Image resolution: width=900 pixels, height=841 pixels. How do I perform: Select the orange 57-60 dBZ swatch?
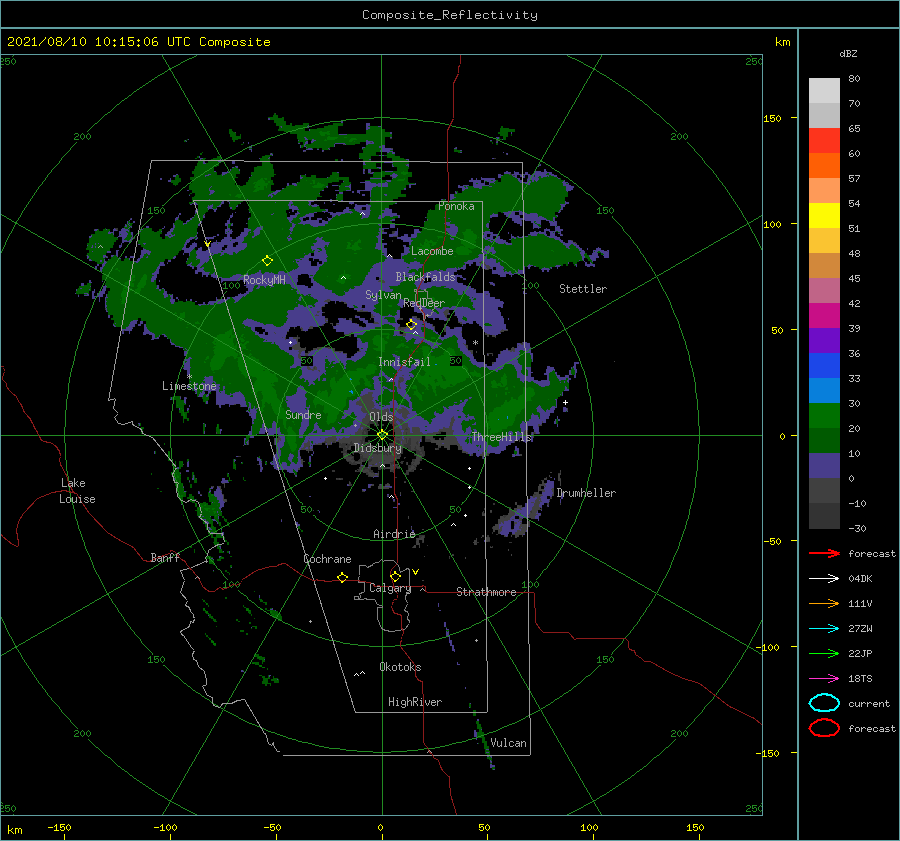(x=824, y=166)
